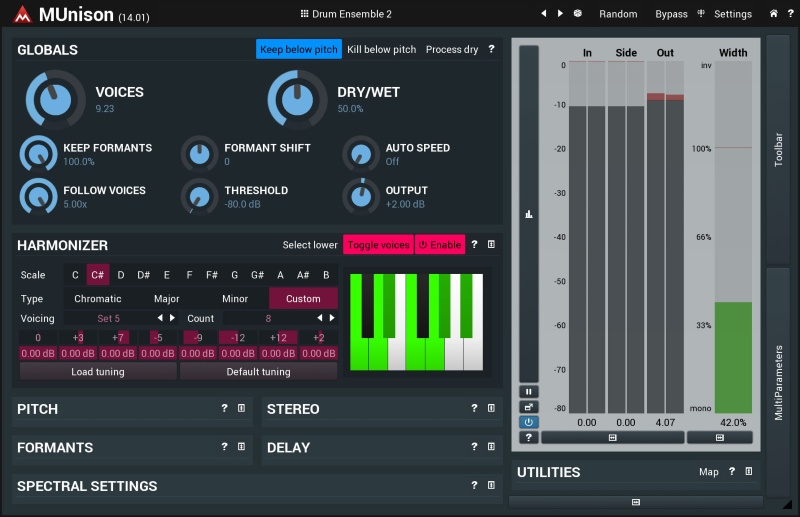Viewport: 800px width, 517px height.
Task: Select A# as scale root
Action: click(303, 275)
